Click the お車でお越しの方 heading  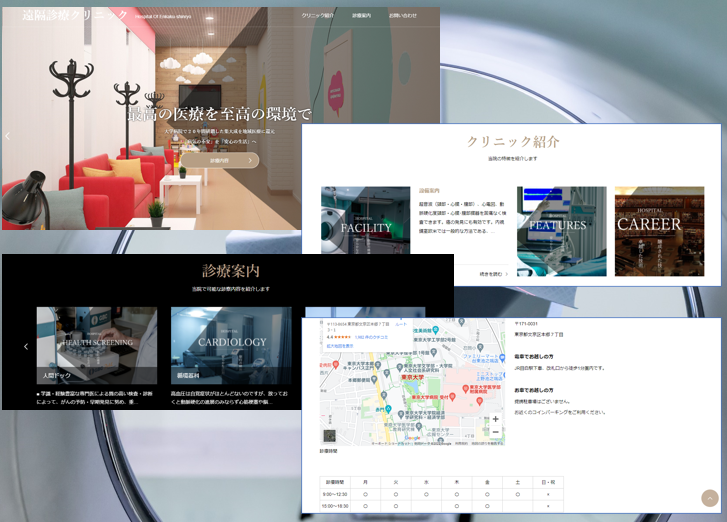point(534,390)
